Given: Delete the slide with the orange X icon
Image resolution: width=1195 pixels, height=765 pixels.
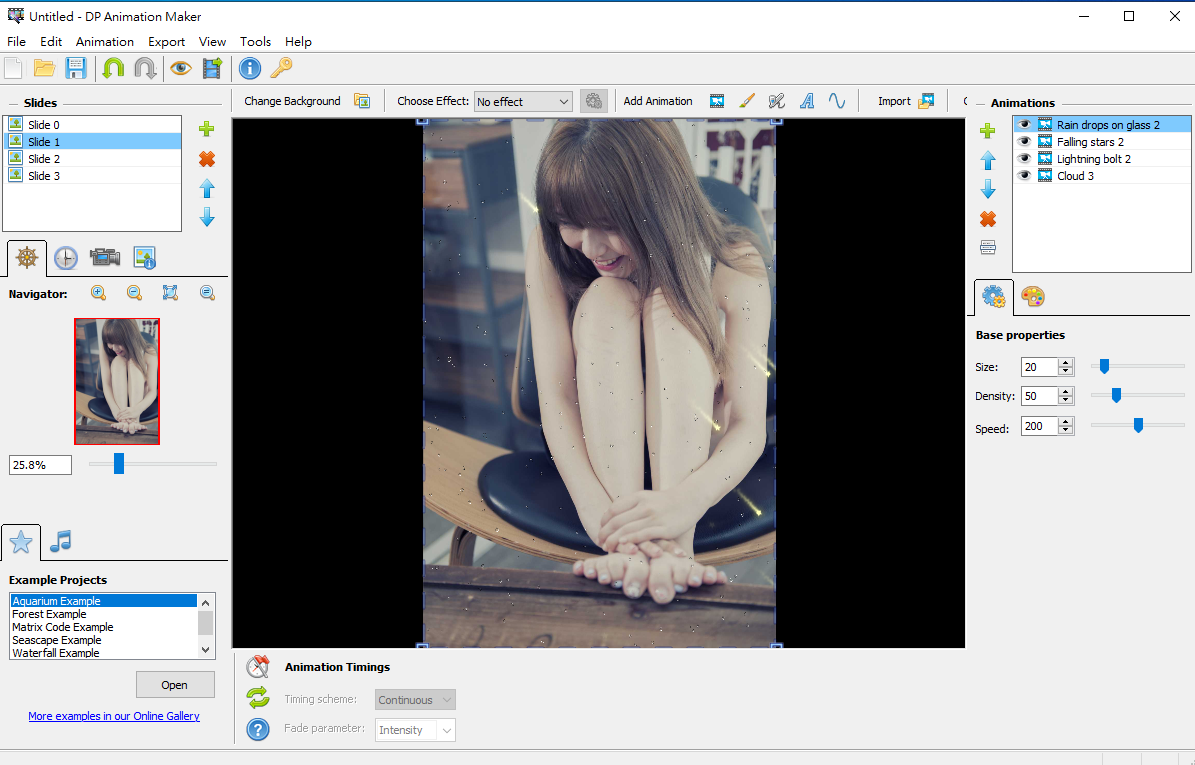Looking at the screenshot, I should (x=207, y=159).
